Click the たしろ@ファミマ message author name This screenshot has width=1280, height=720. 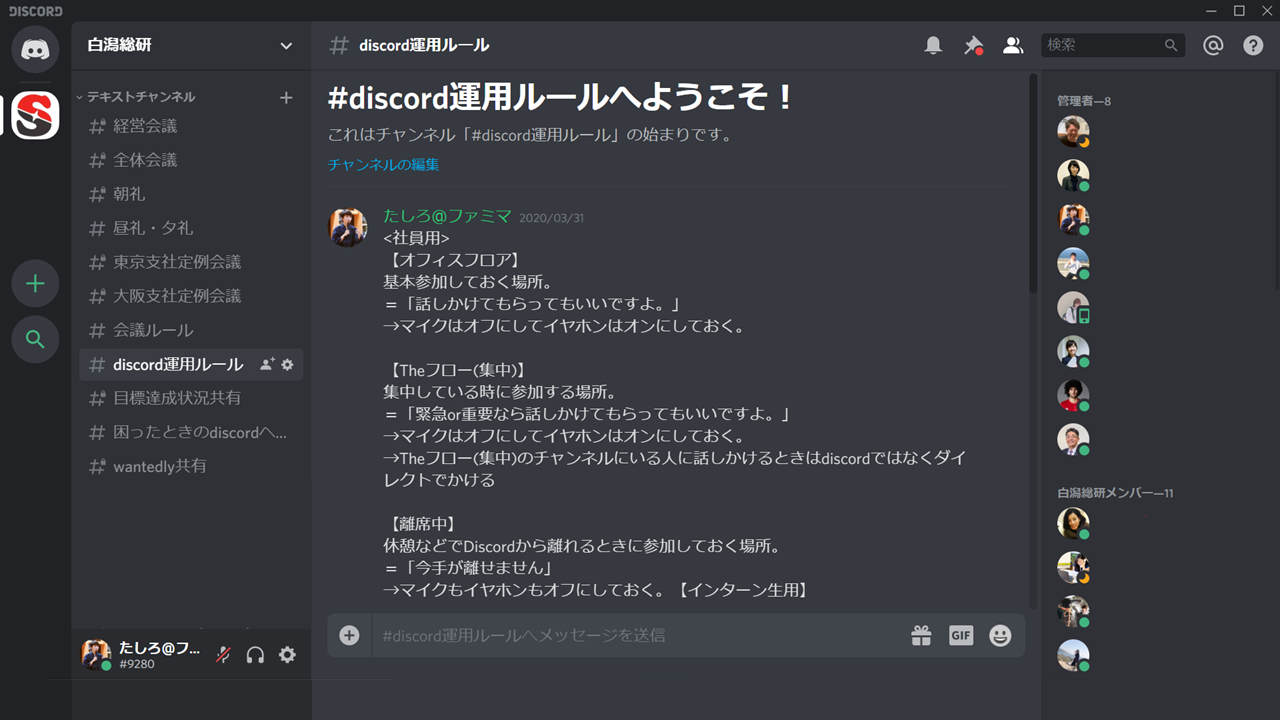(x=447, y=216)
